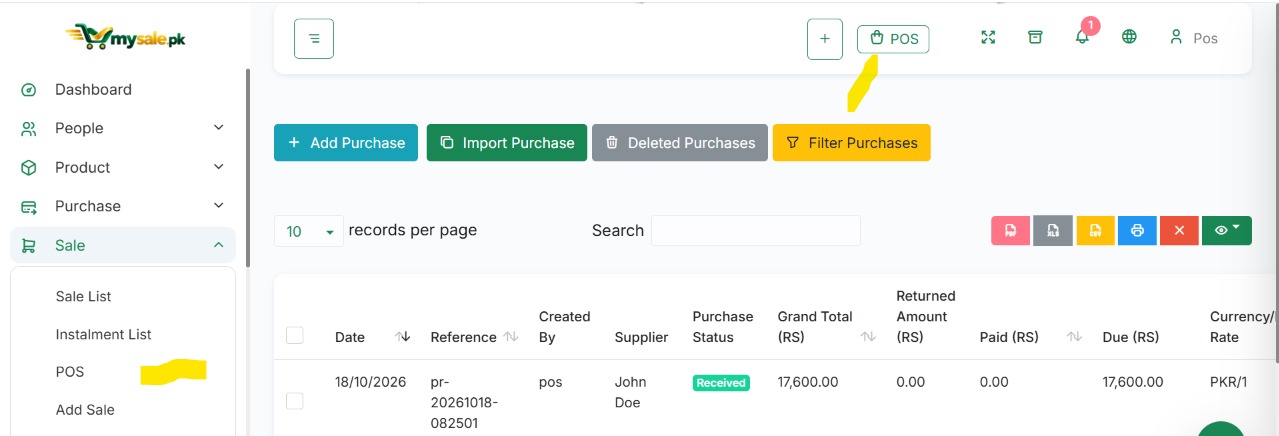
Task: Tick the select-all header checkbox
Action: 294,335
